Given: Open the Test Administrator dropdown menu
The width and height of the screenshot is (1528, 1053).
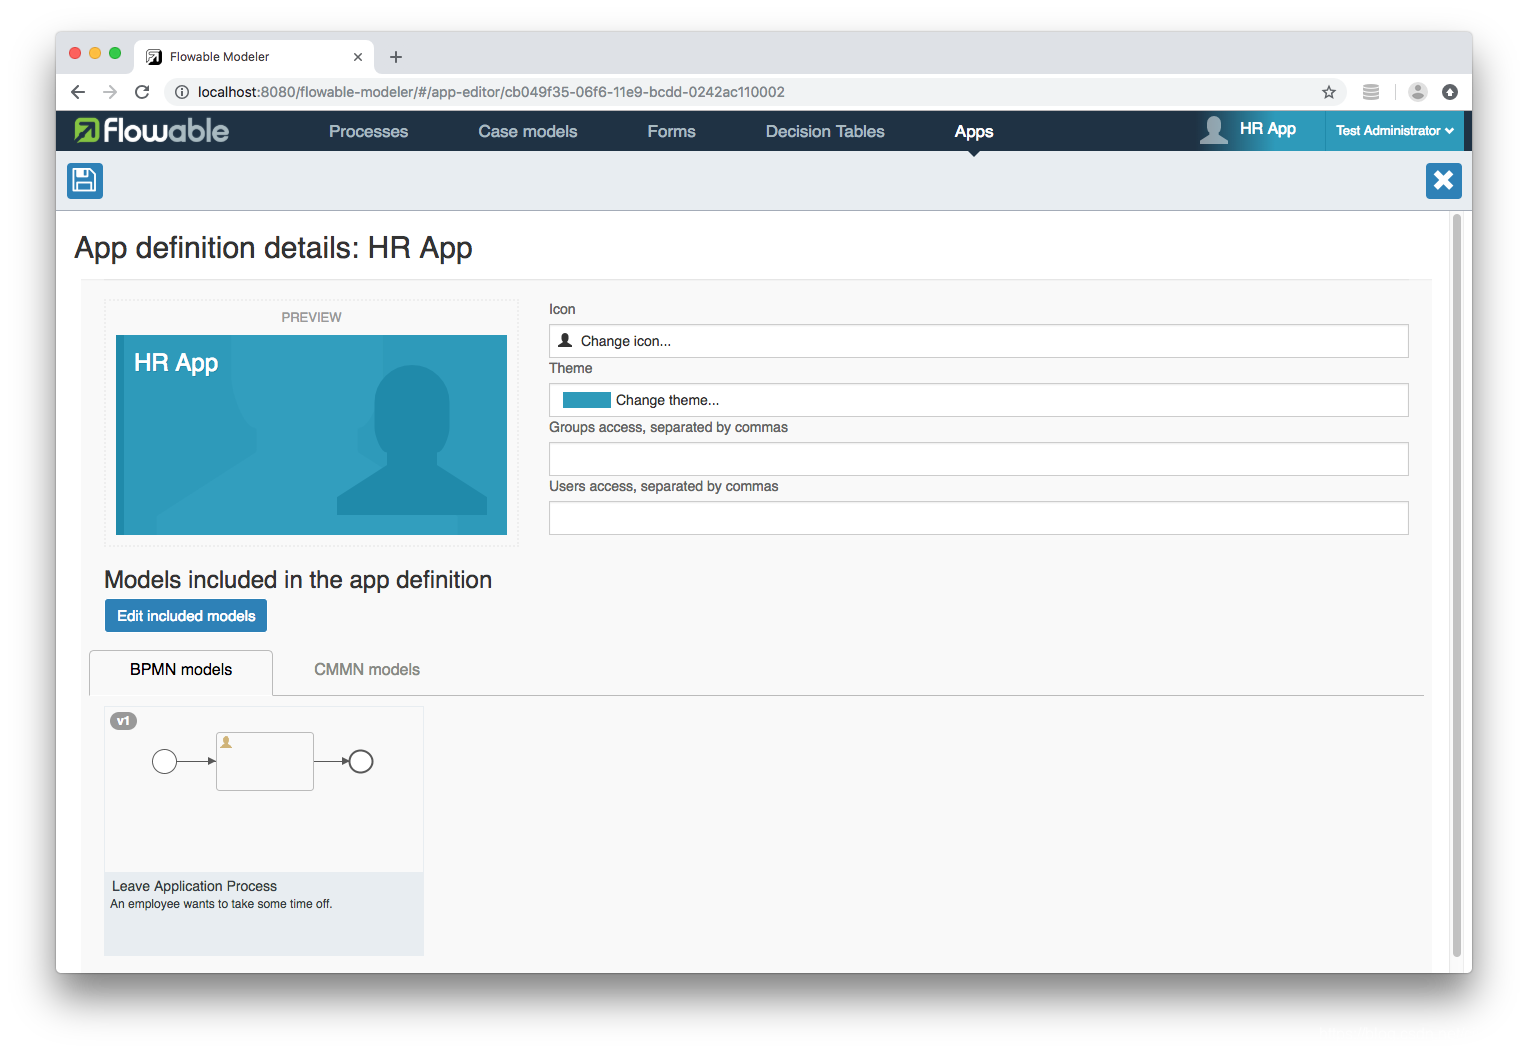Looking at the screenshot, I should click(1395, 131).
